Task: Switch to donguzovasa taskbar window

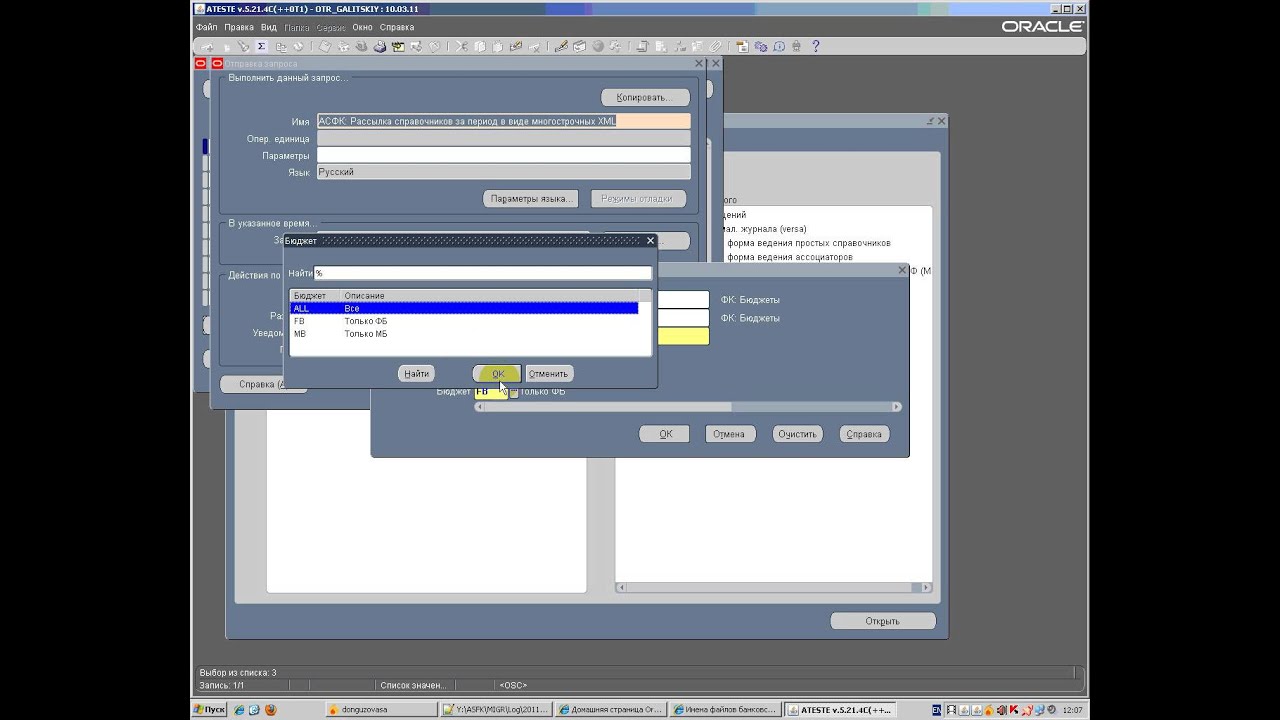Action: [x=380, y=709]
